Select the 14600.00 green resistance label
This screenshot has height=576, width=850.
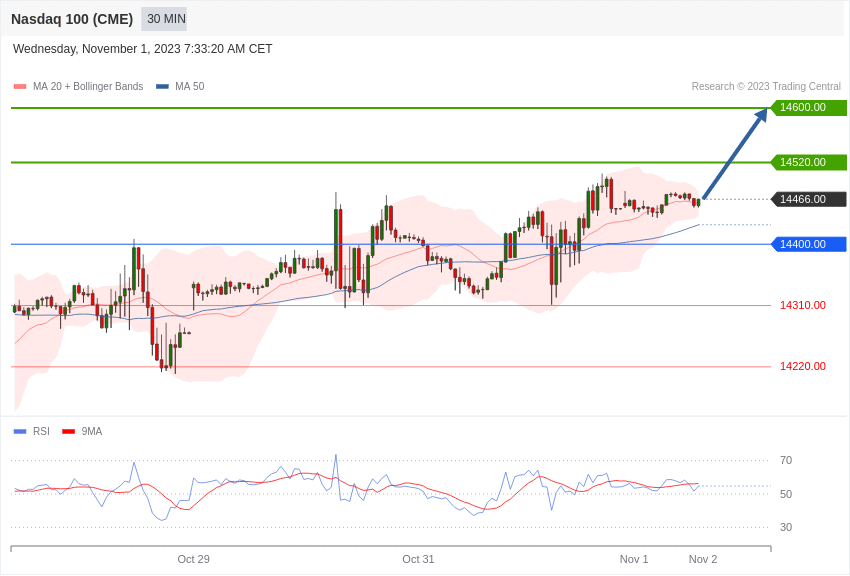click(808, 108)
